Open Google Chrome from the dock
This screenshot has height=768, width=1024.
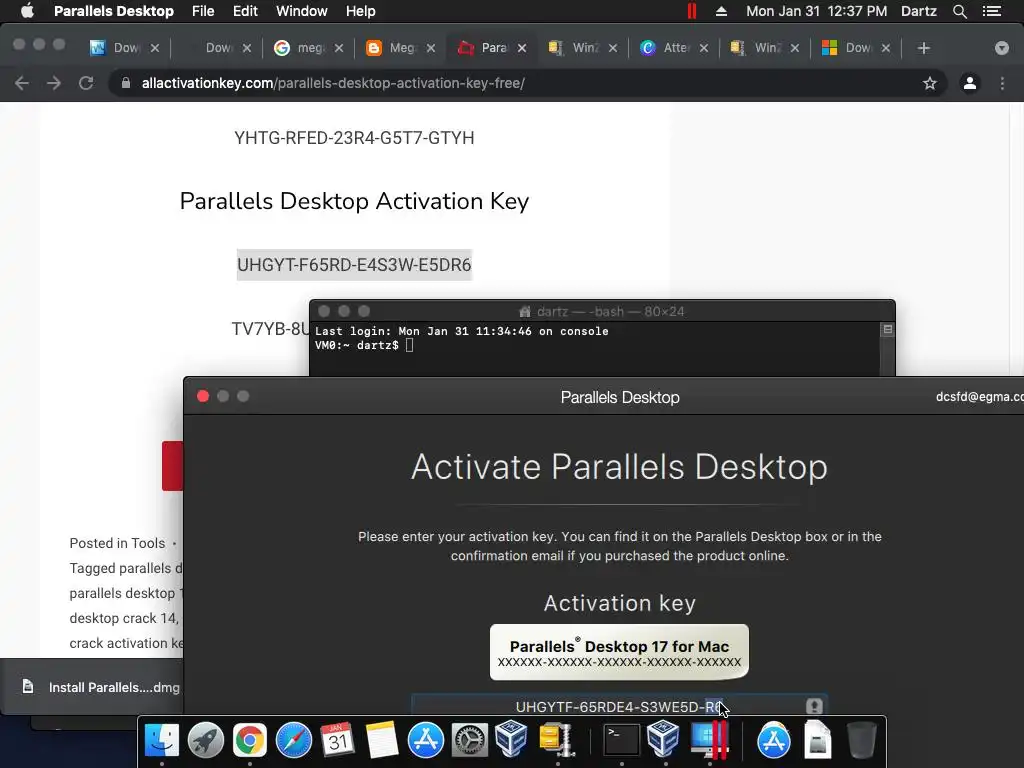tap(249, 741)
